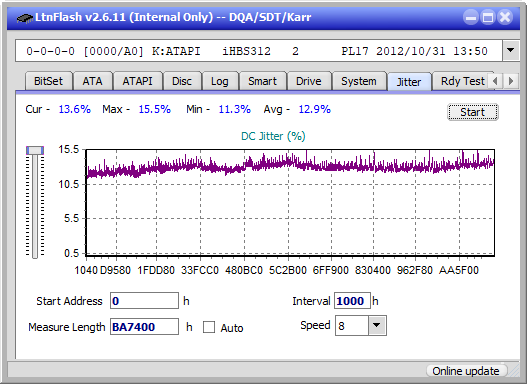Minimize the LtnFlash window
The height and width of the screenshot is (384, 527).
471,17
